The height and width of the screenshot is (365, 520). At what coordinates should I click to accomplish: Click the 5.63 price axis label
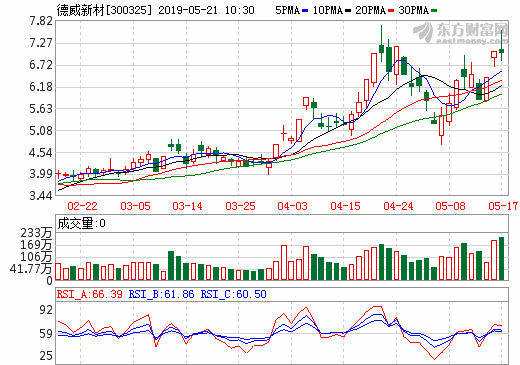pyautogui.click(x=41, y=109)
